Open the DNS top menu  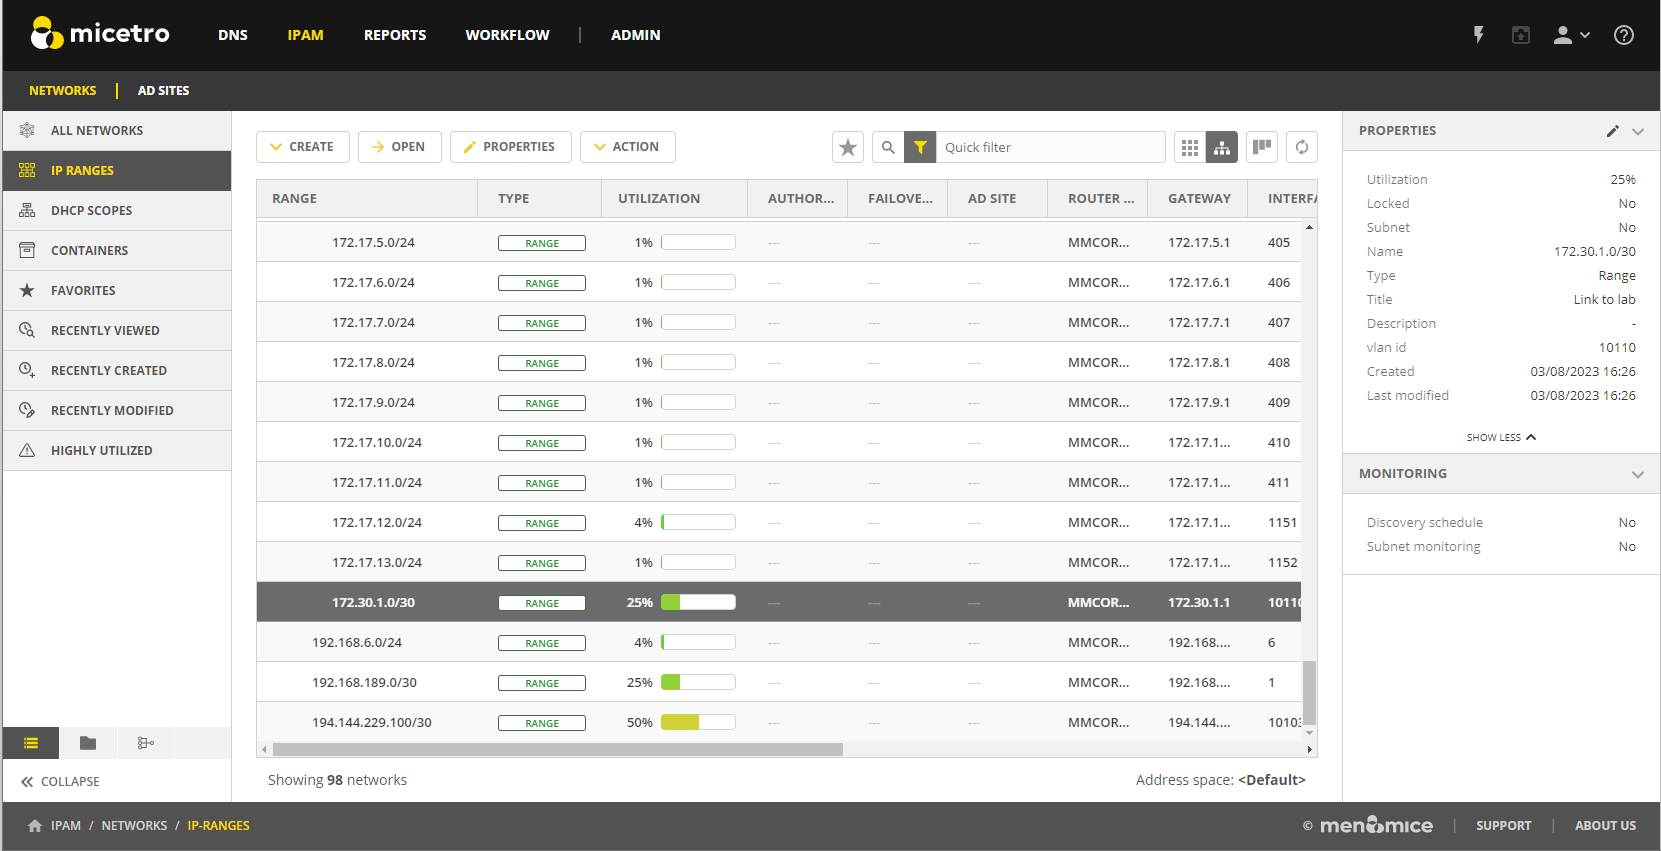[x=233, y=35]
